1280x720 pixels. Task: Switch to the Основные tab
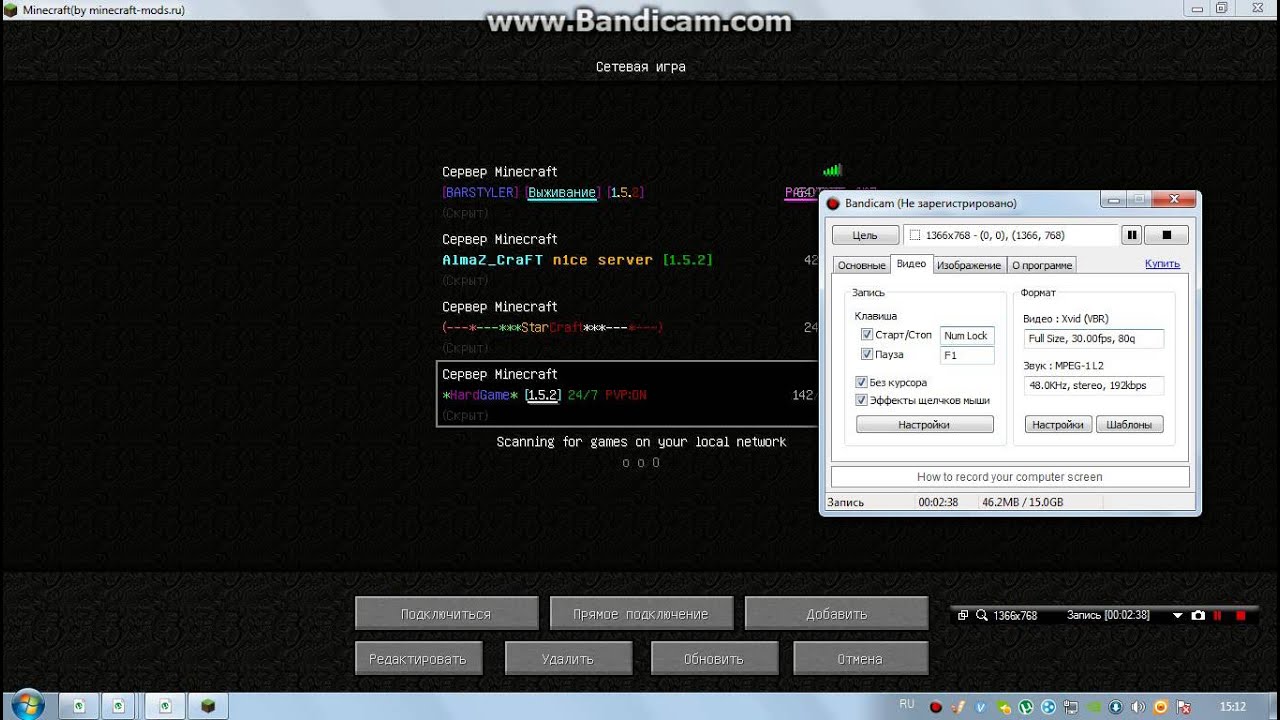[x=861, y=265]
